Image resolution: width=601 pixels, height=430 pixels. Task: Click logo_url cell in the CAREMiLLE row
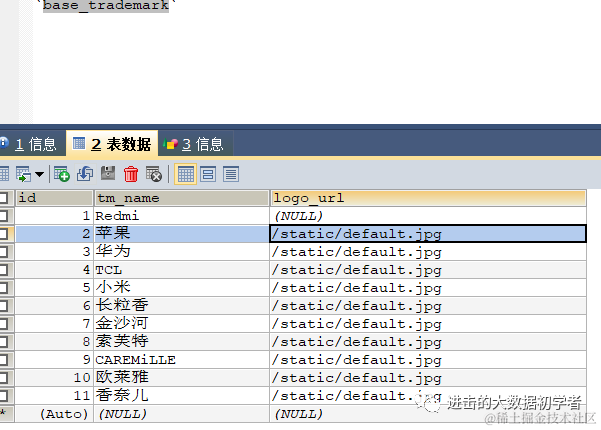coord(428,360)
